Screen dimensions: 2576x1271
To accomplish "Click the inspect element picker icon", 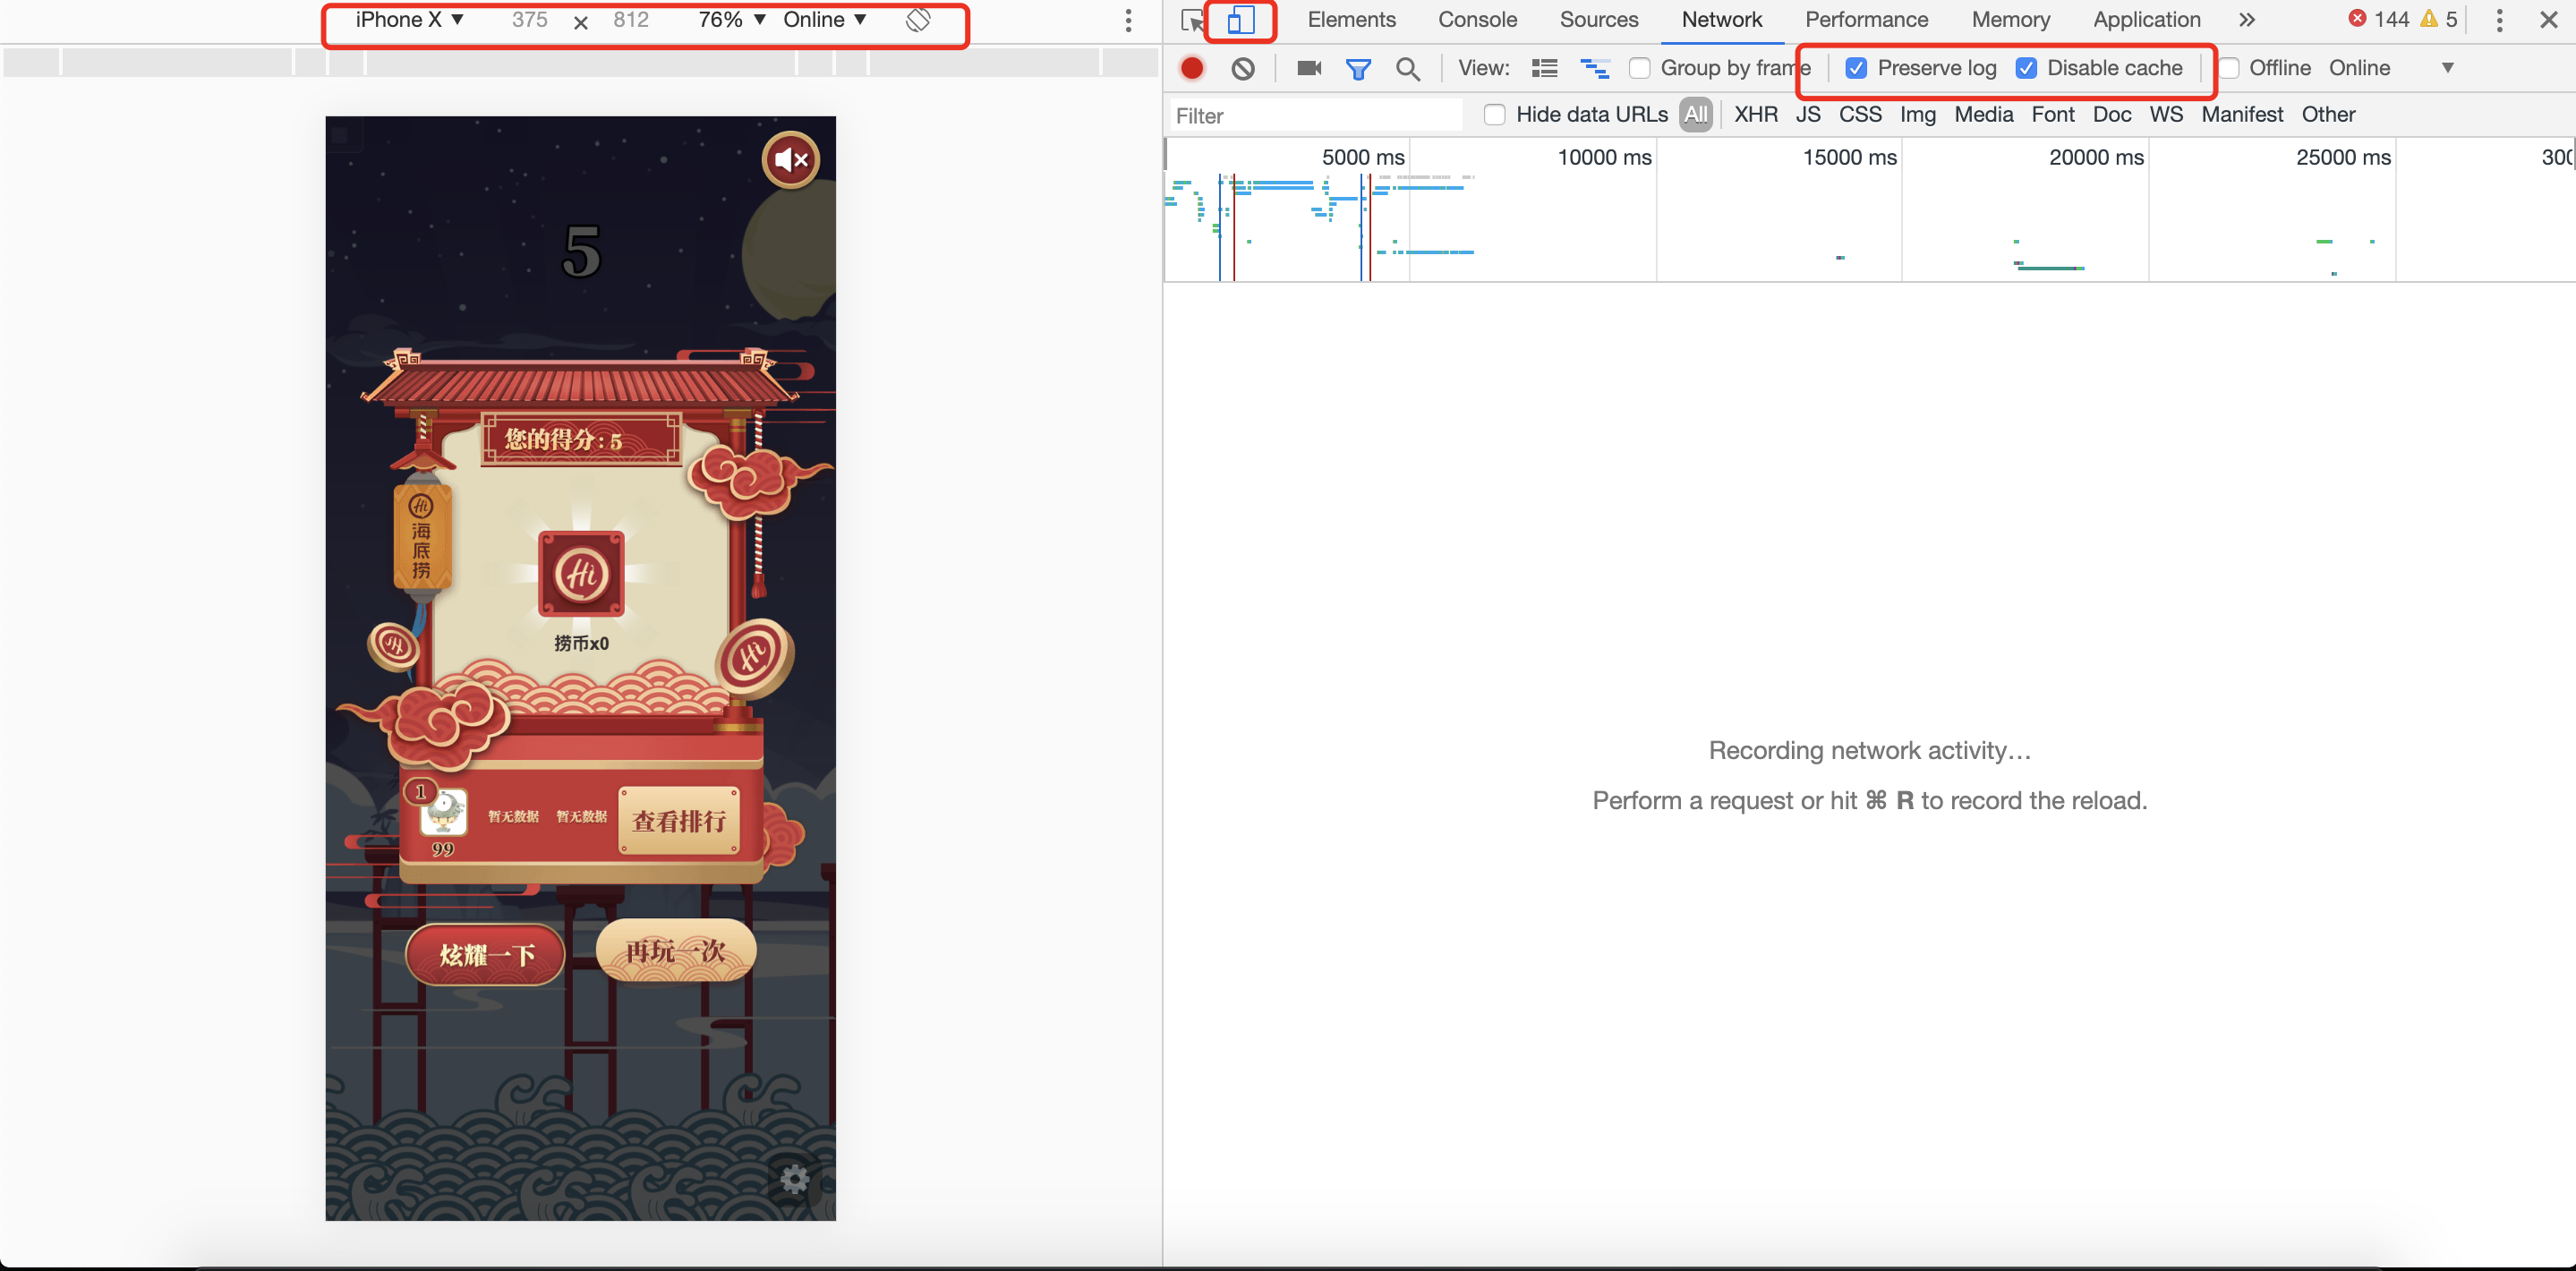I will (1192, 20).
